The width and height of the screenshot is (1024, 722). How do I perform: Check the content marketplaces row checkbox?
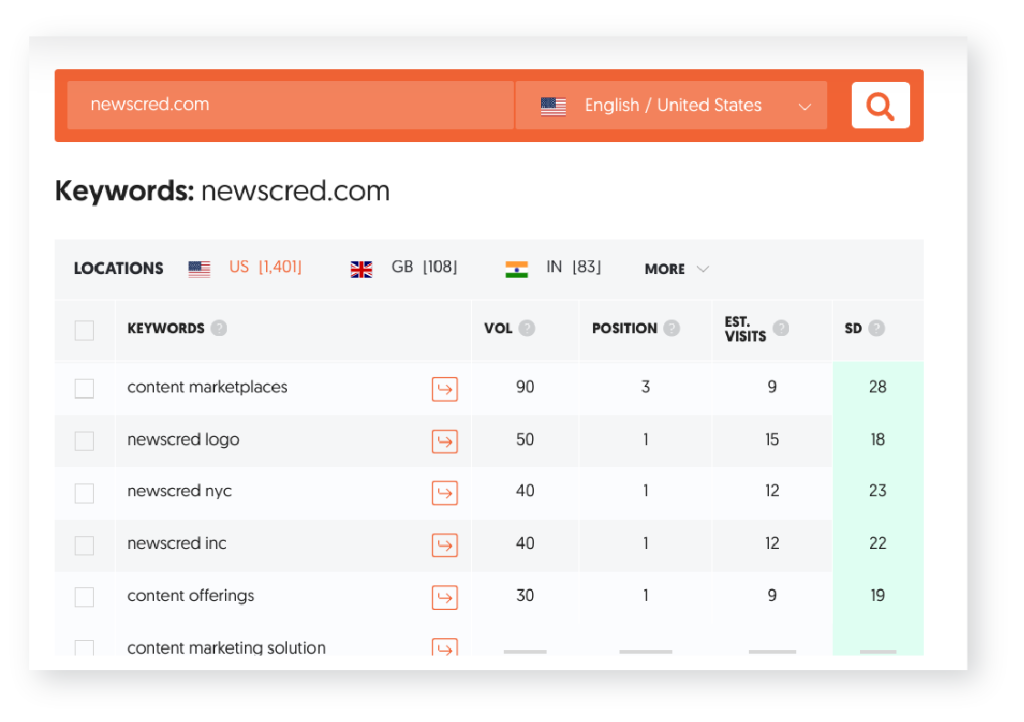(85, 389)
